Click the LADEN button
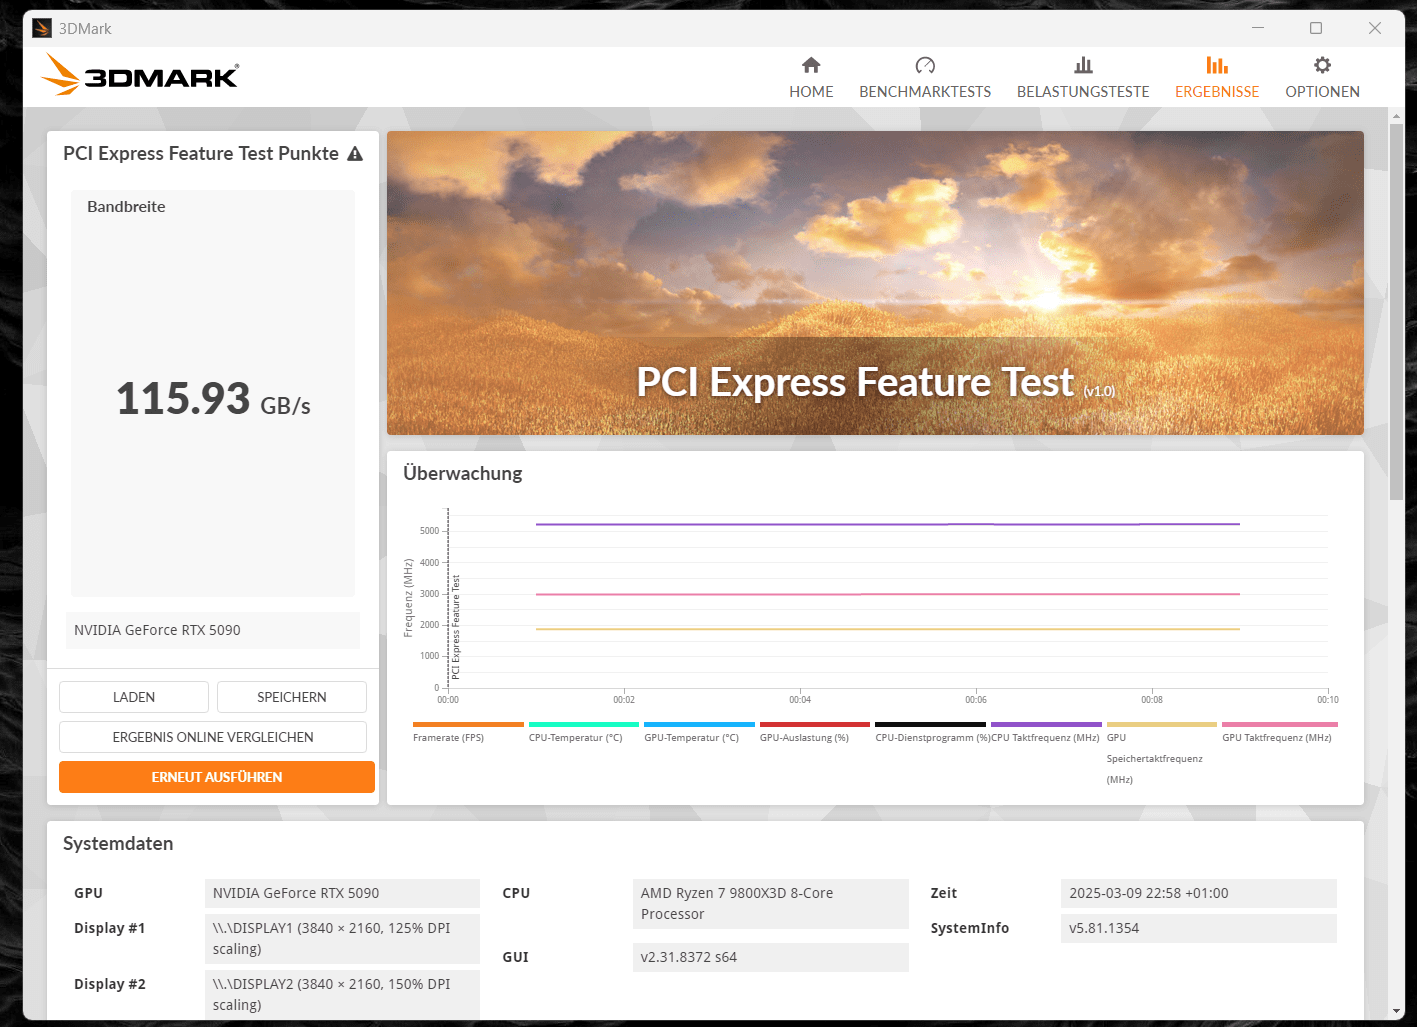1417x1027 pixels. click(134, 697)
